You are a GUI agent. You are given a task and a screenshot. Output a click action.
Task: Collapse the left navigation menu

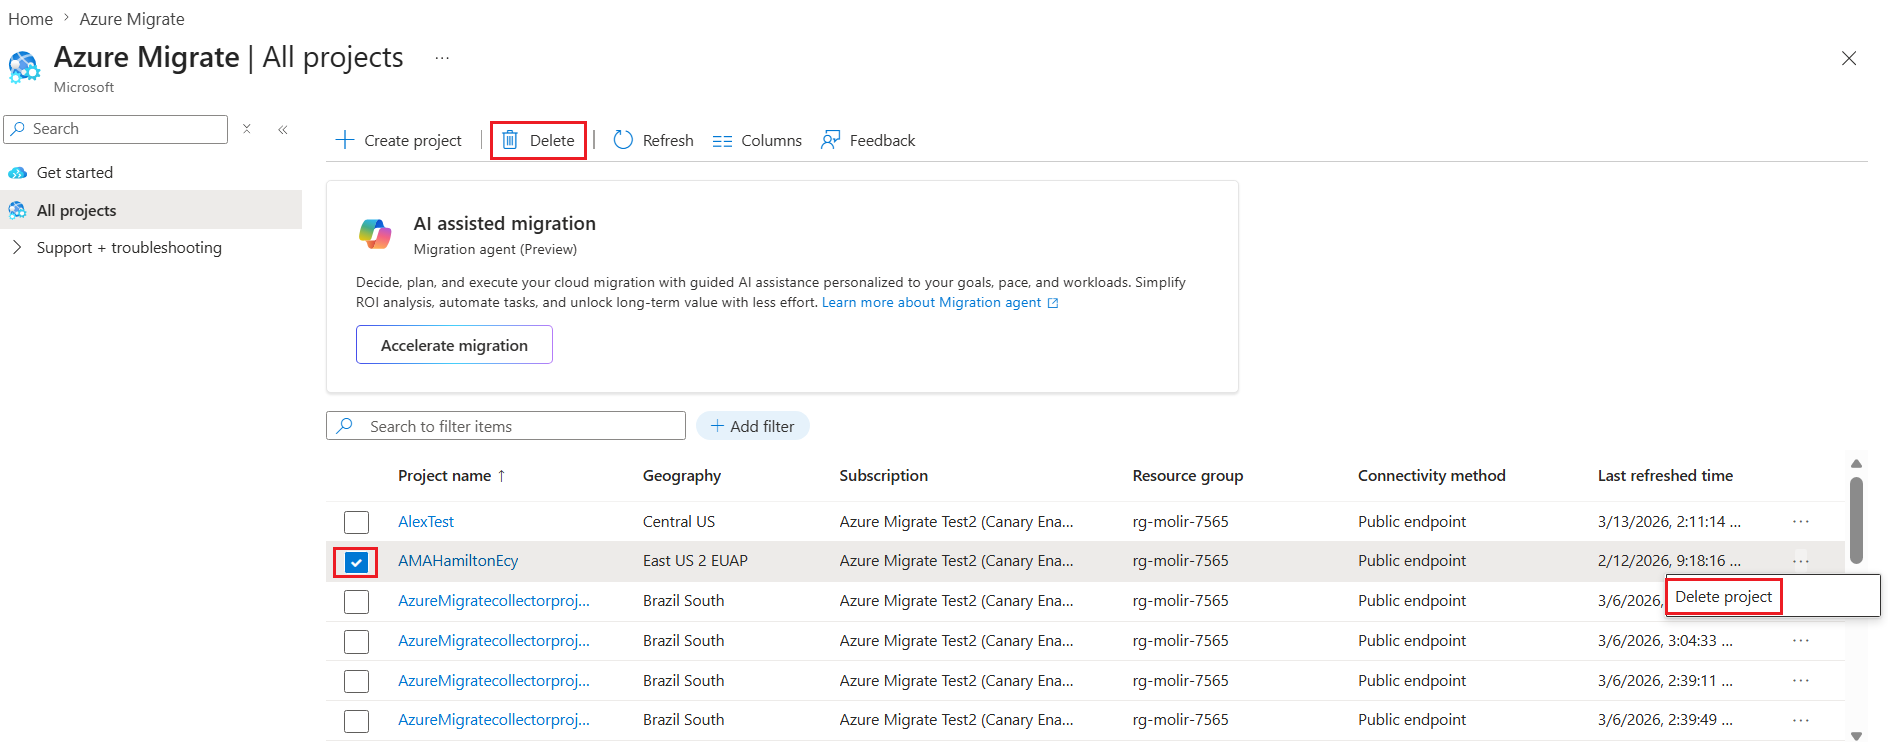pyautogui.click(x=283, y=129)
